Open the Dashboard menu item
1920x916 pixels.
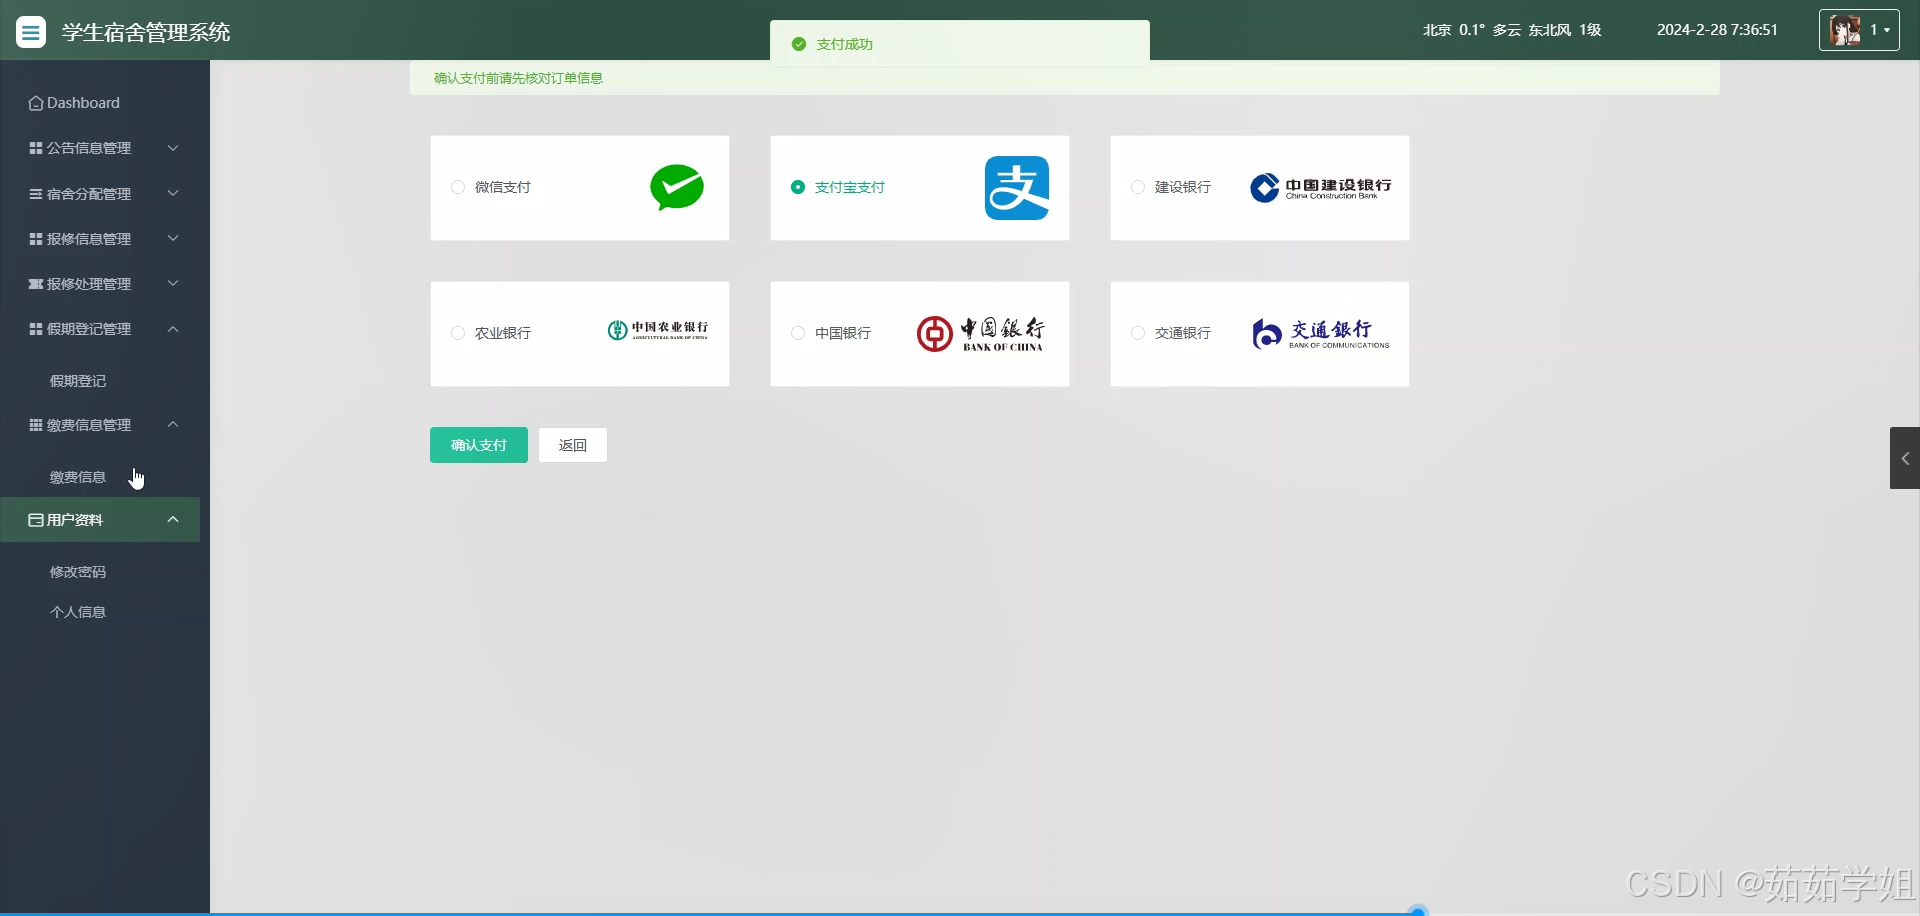[x=100, y=103]
